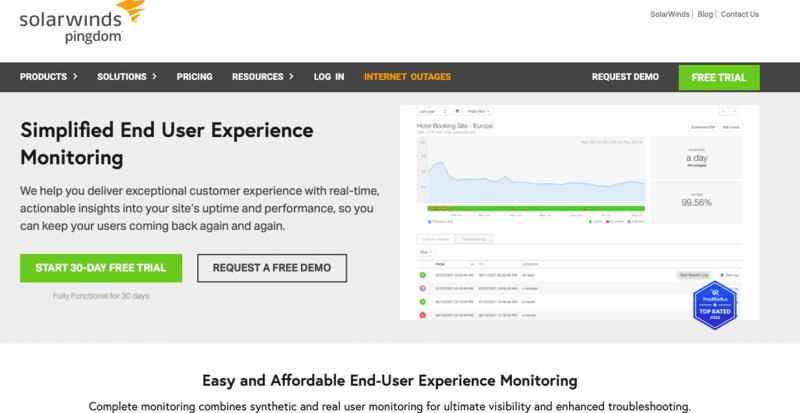800x413 pixels.
Task: Open the SolarWinds link at top
Action: [669, 14]
